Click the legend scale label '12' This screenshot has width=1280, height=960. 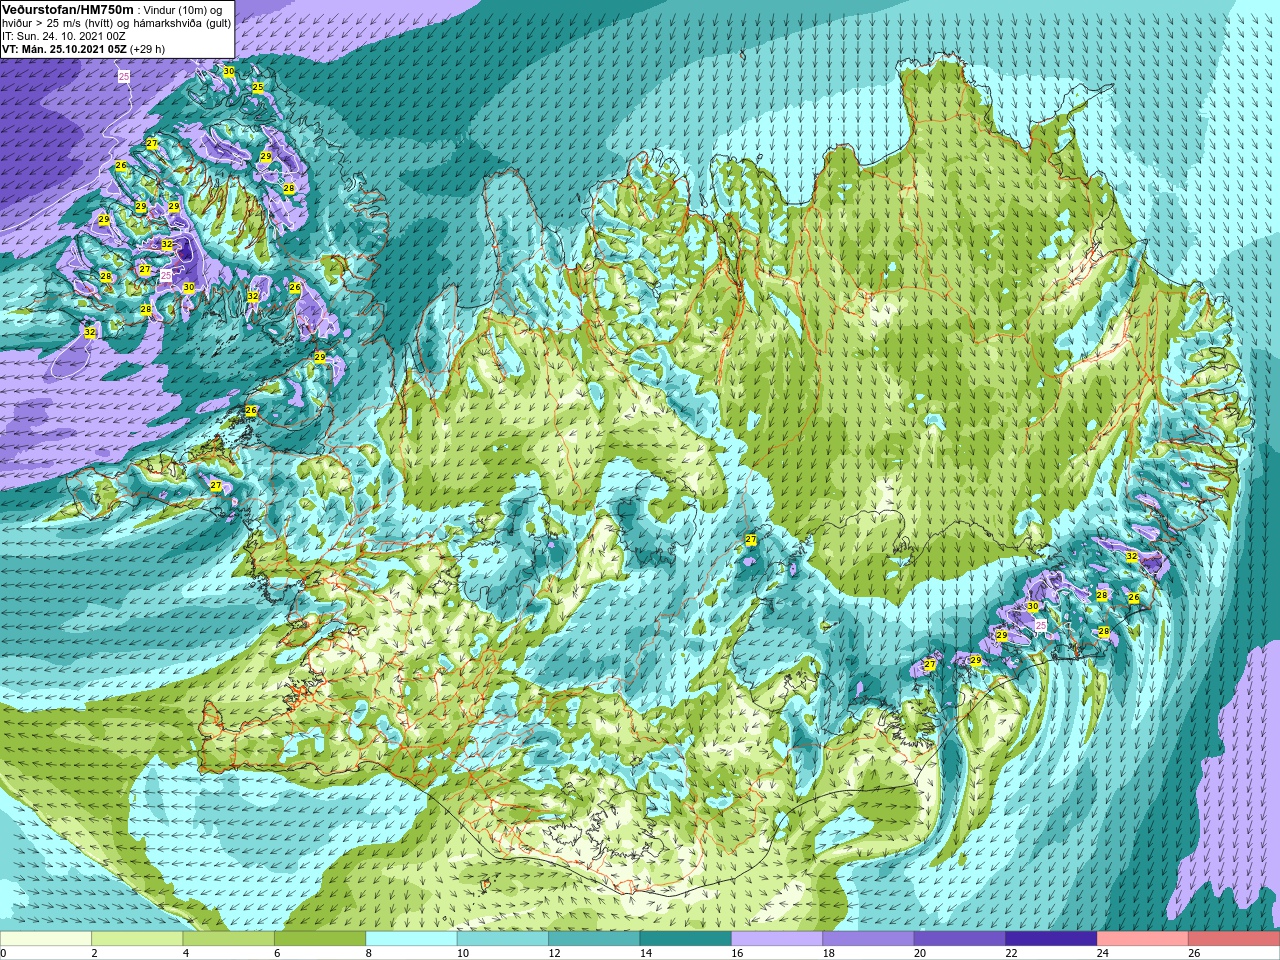(x=554, y=953)
